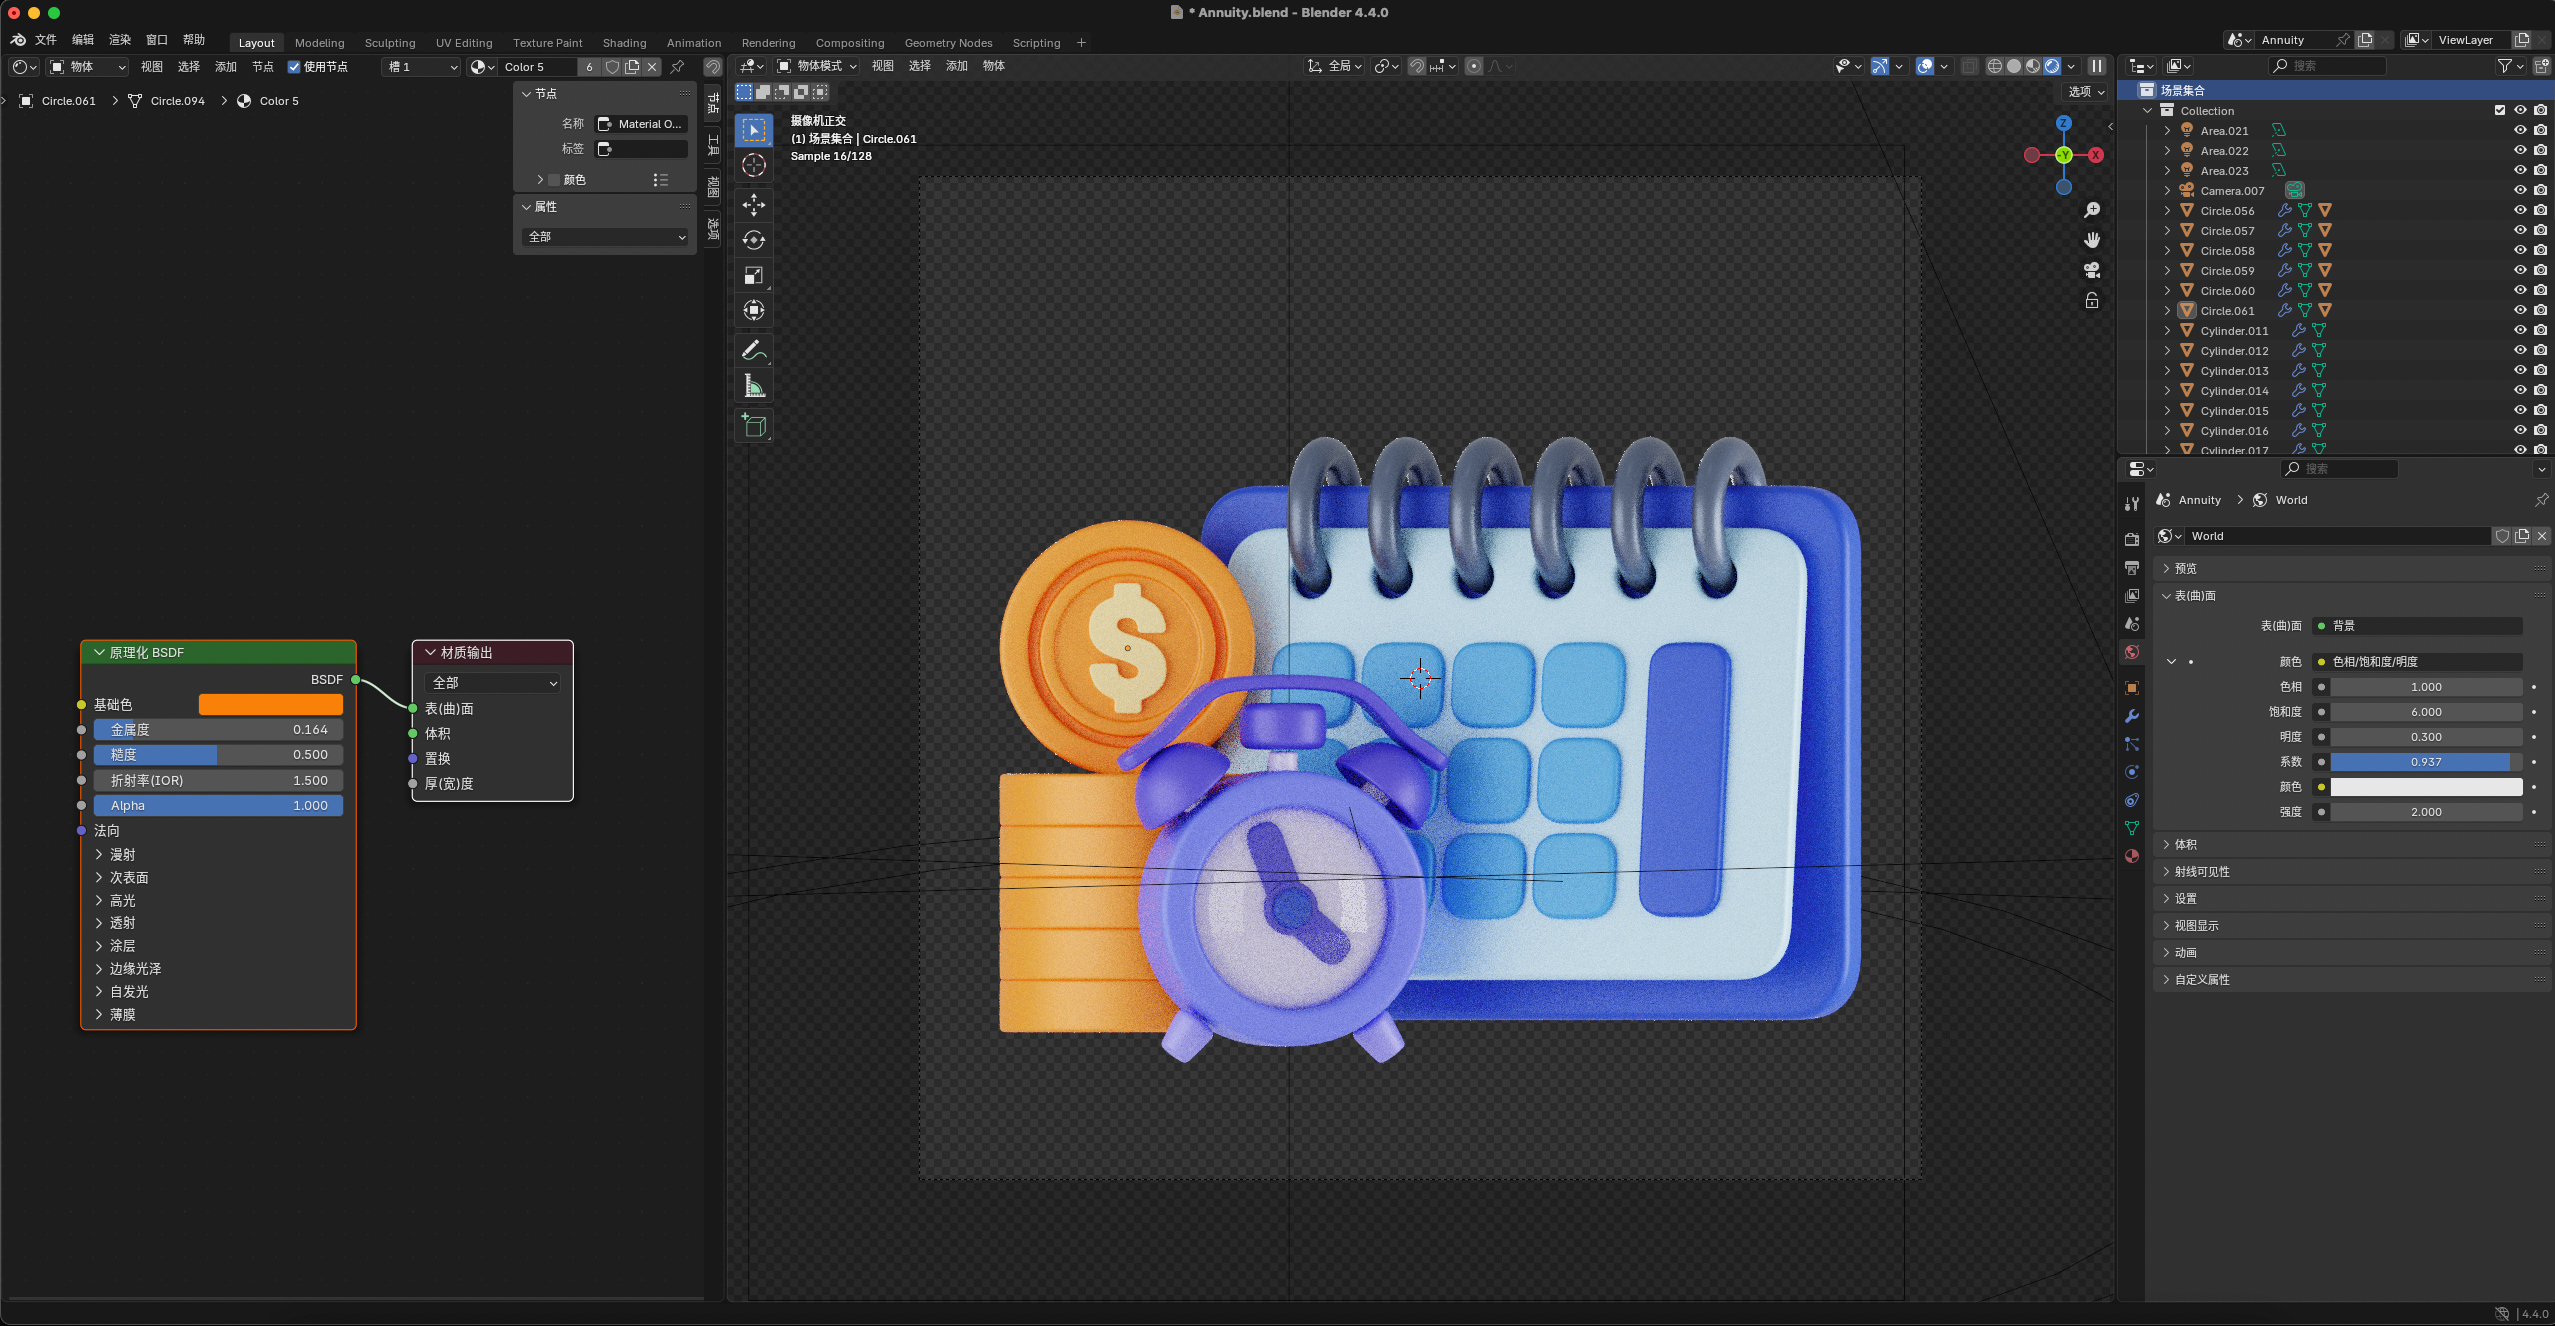Open the 渲染 menu in top bar
The width and height of the screenshot is (2555, 1326).
[x=118, y=39]
